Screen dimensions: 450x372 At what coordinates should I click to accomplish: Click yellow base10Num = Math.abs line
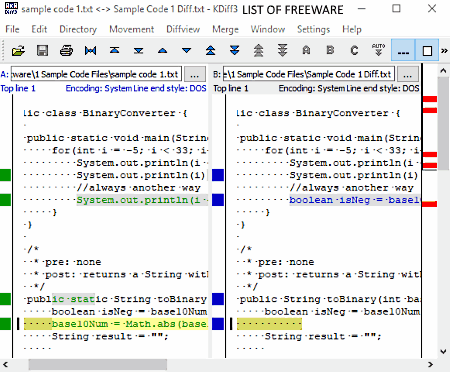116,324
